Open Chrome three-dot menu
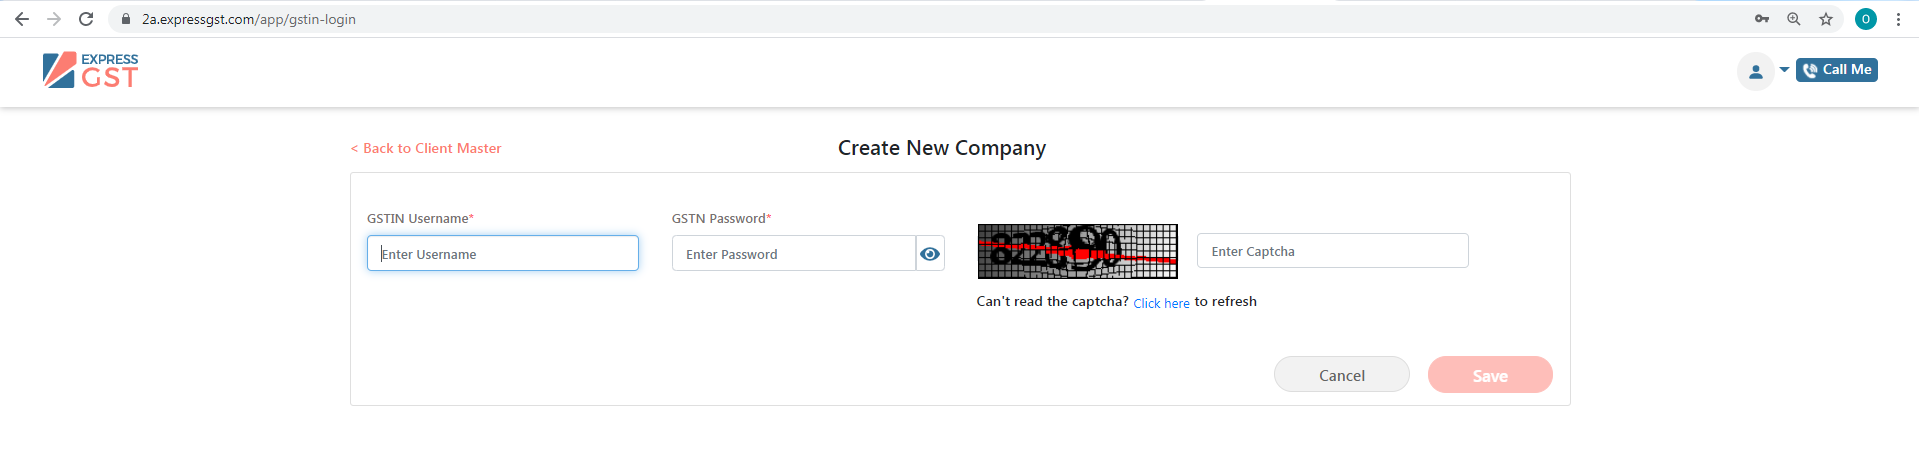The height and width of the screenshot is (457, 1919). [x=1898, y=19]
